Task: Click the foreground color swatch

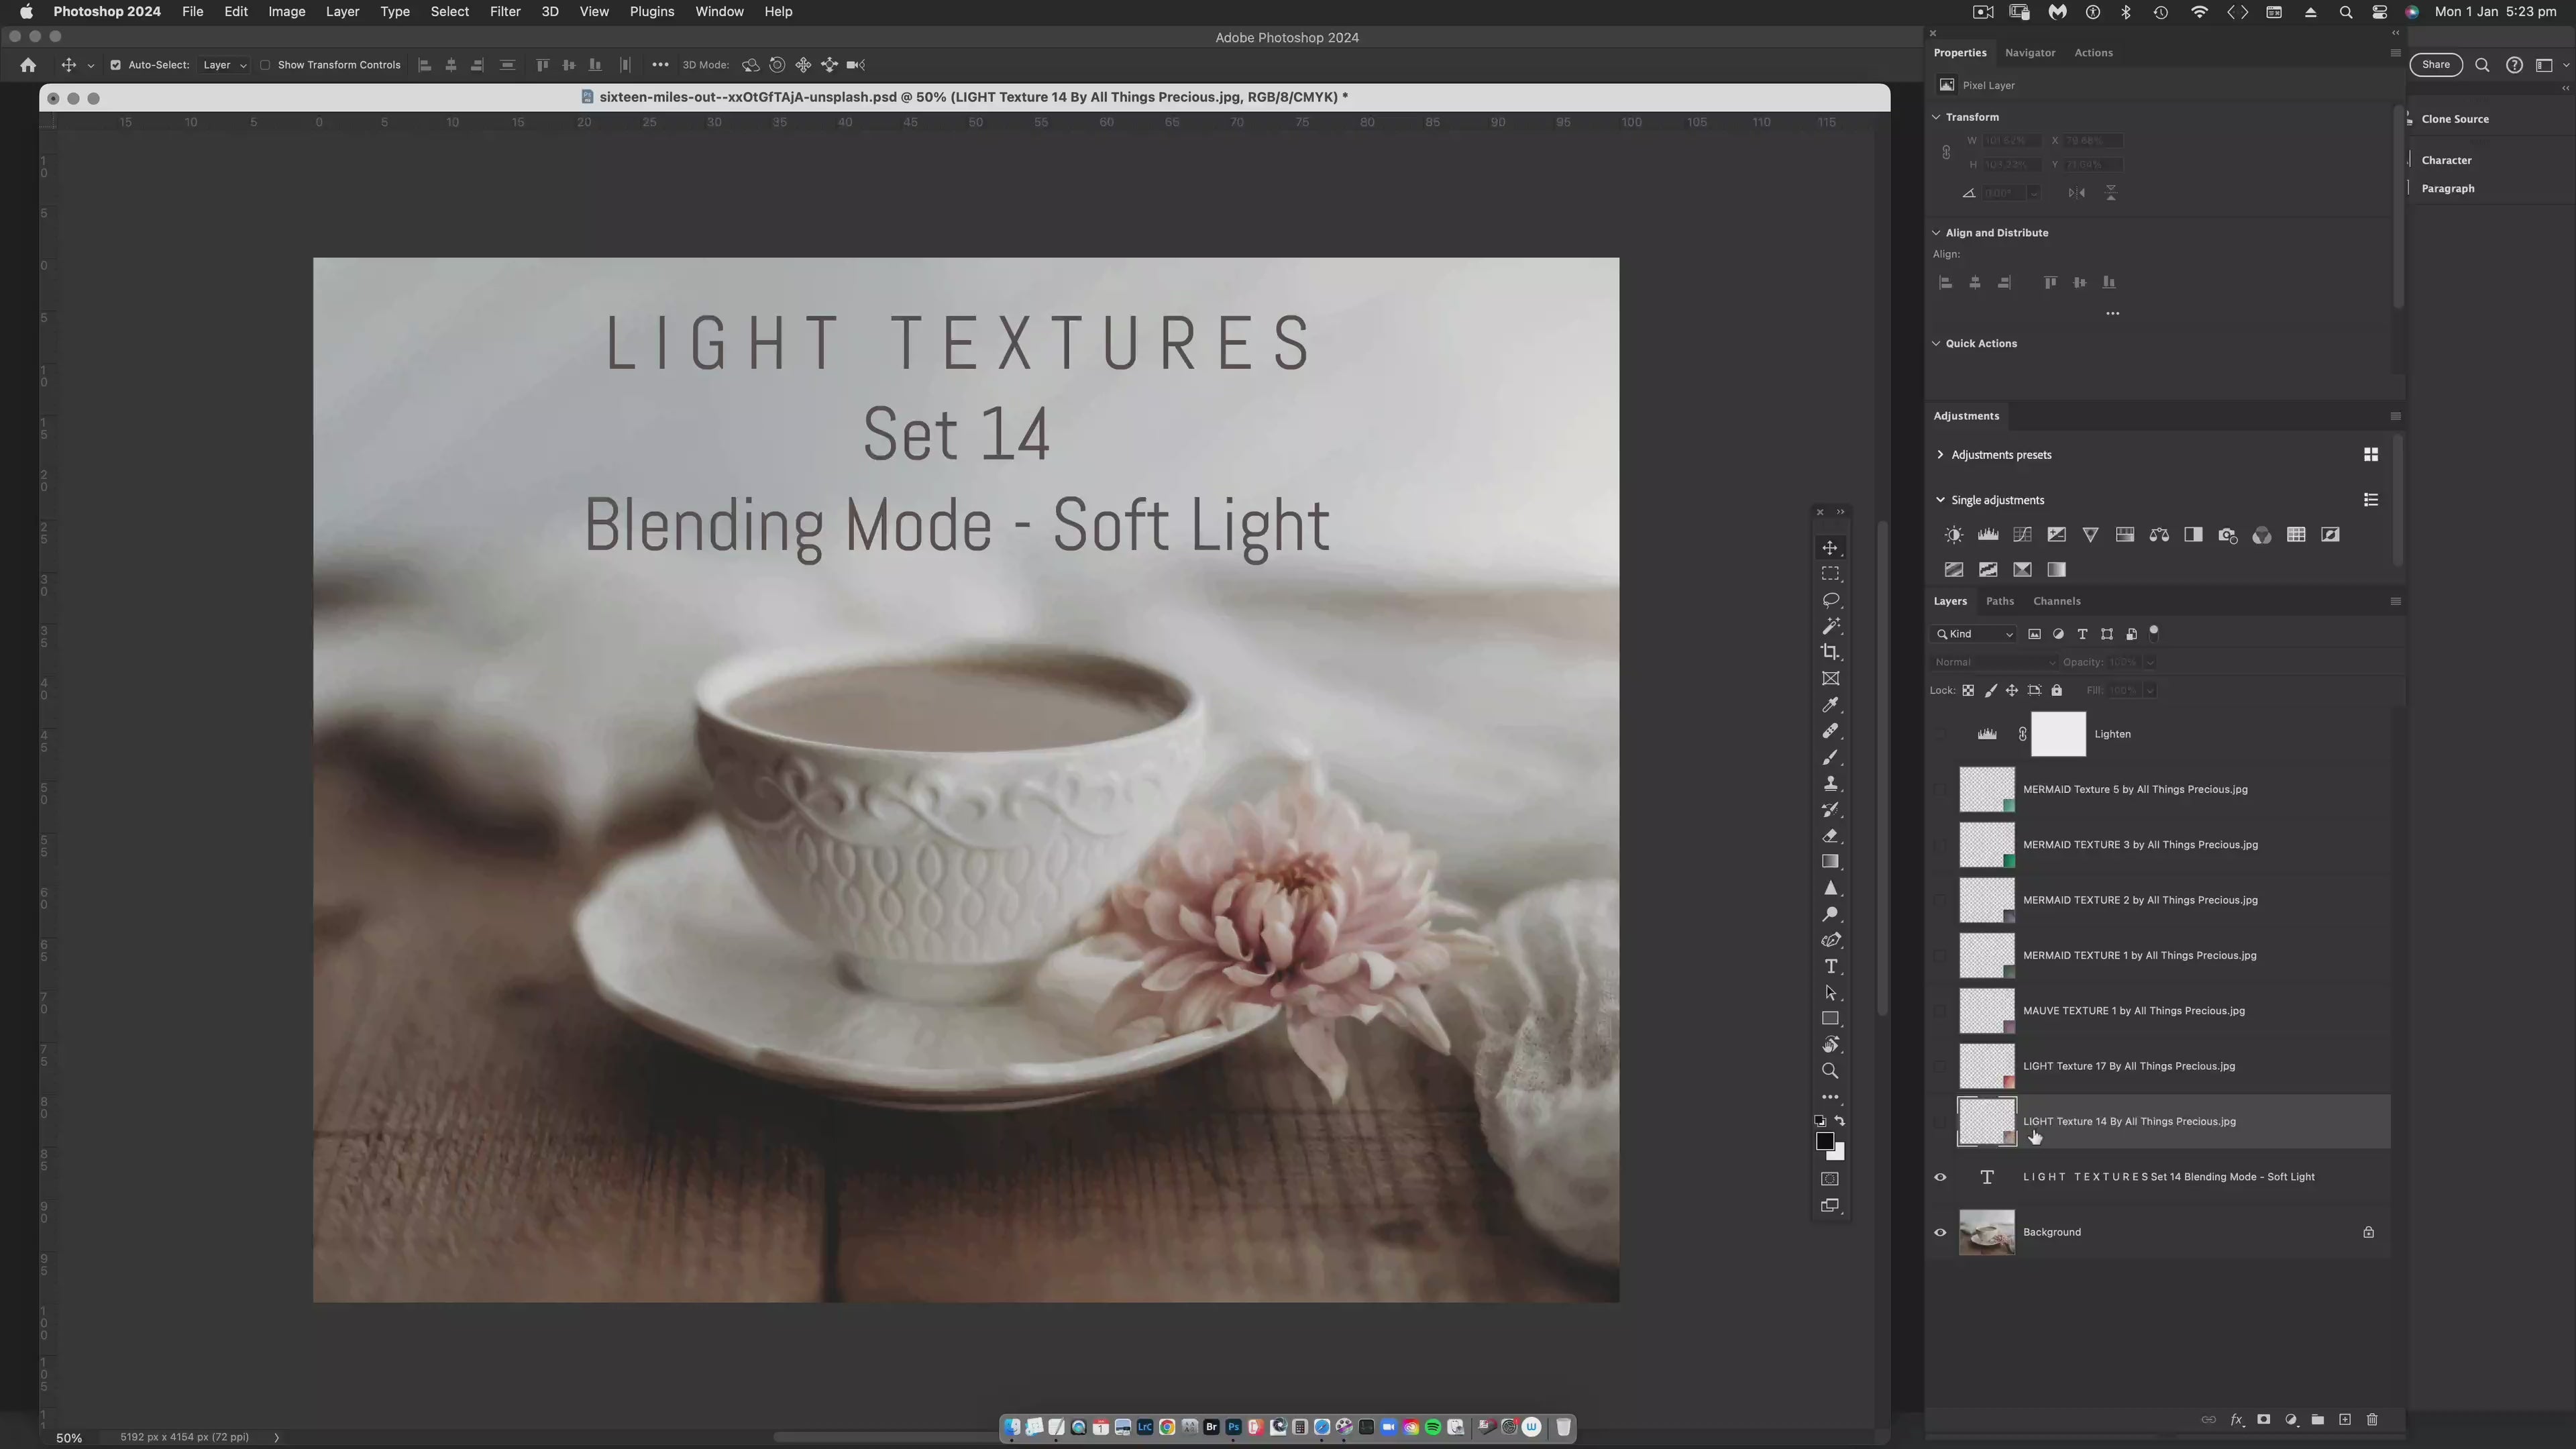Action: point(1824,1141)
